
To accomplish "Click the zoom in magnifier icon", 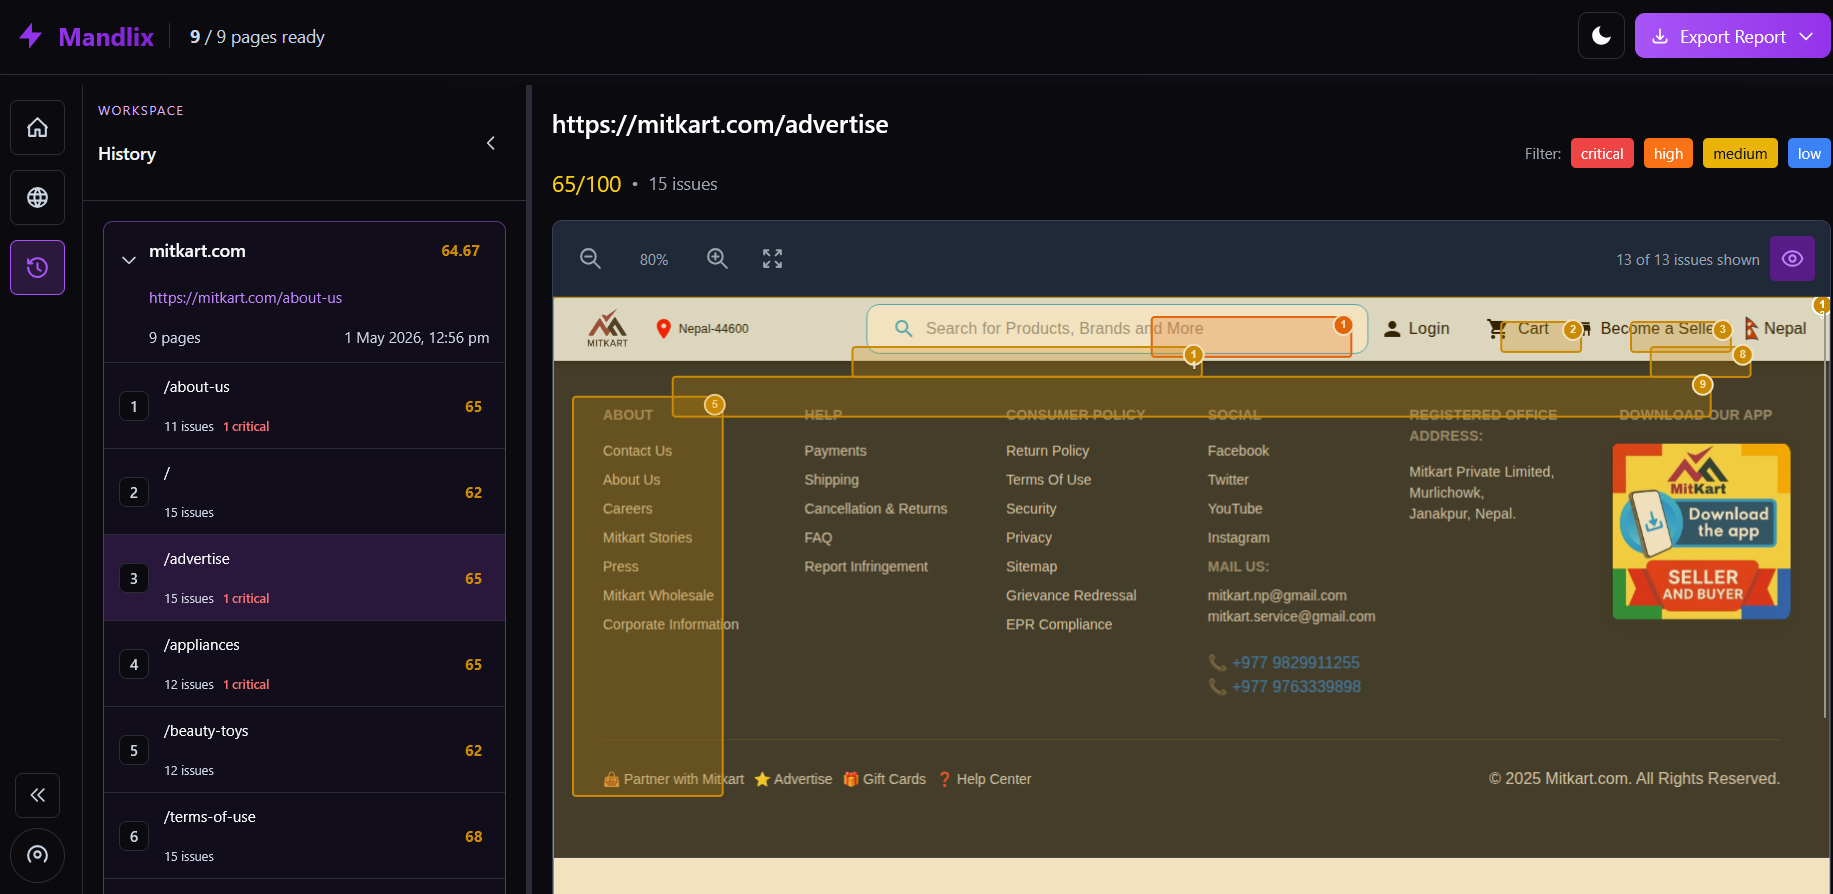I will [717, 259].
